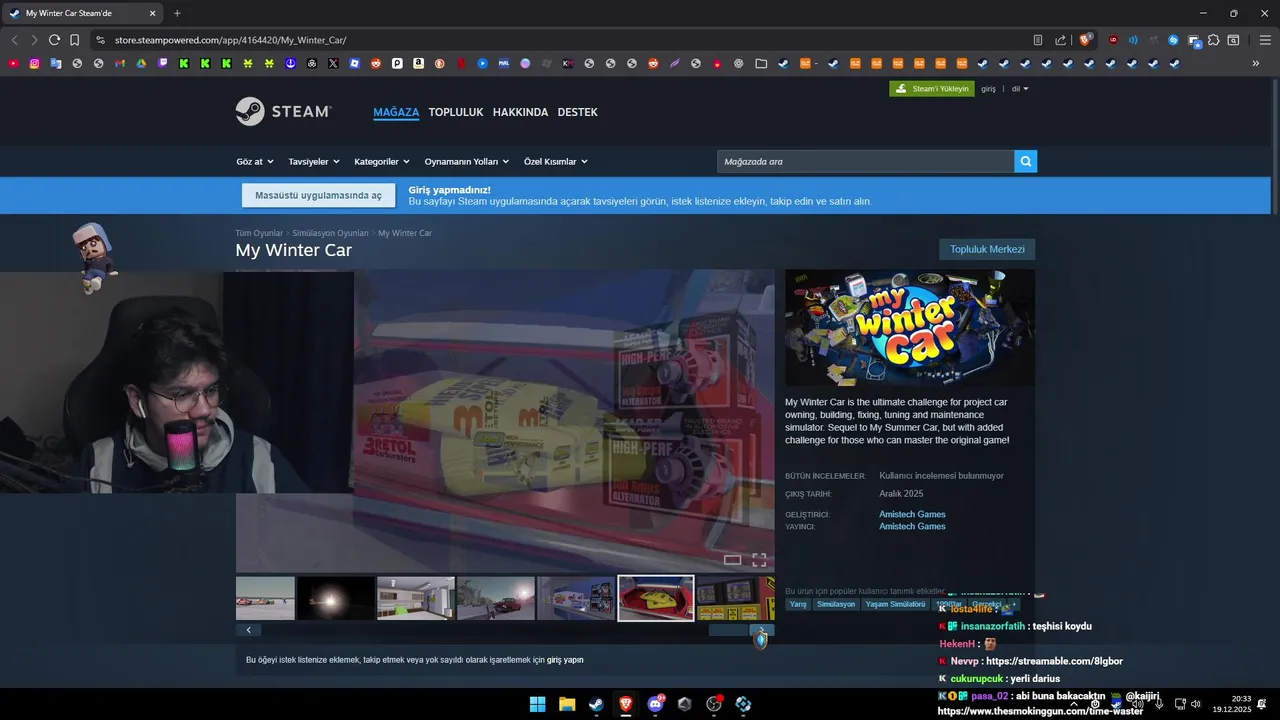Open File Explorer from the taskbar

[567, 704]
